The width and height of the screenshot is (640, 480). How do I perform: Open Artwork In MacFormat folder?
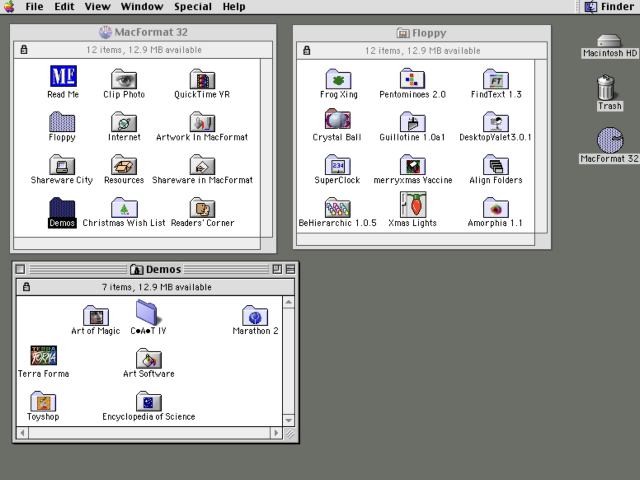202,122
